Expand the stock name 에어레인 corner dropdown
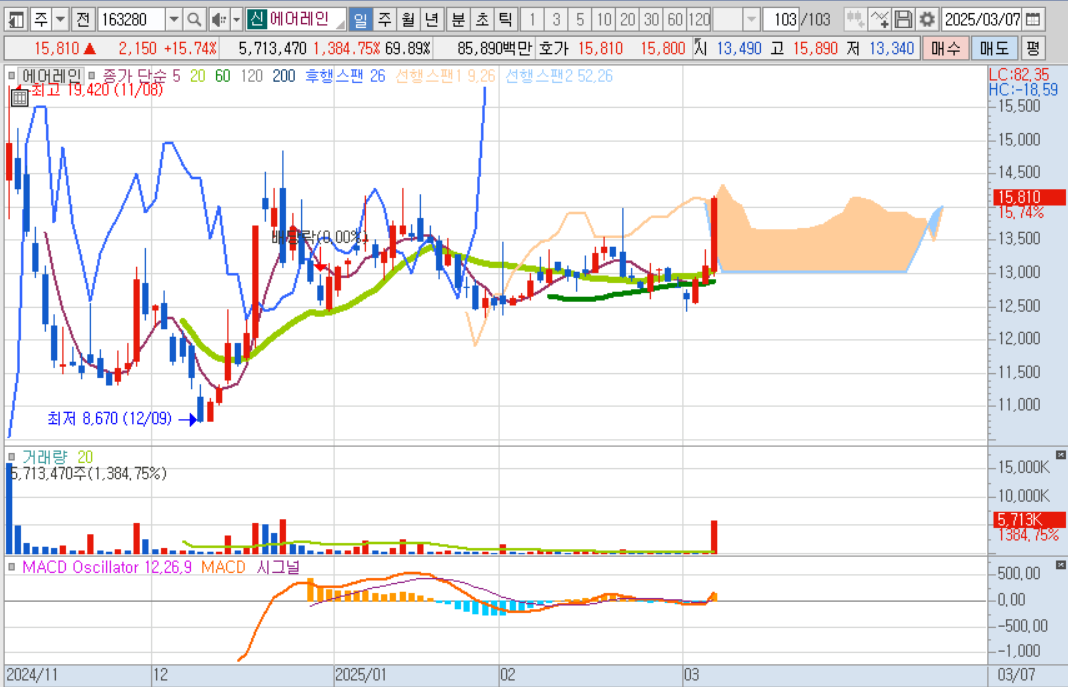Image resolution: width=1068 pixels, height=687 pixels. (x=341, y=24)
